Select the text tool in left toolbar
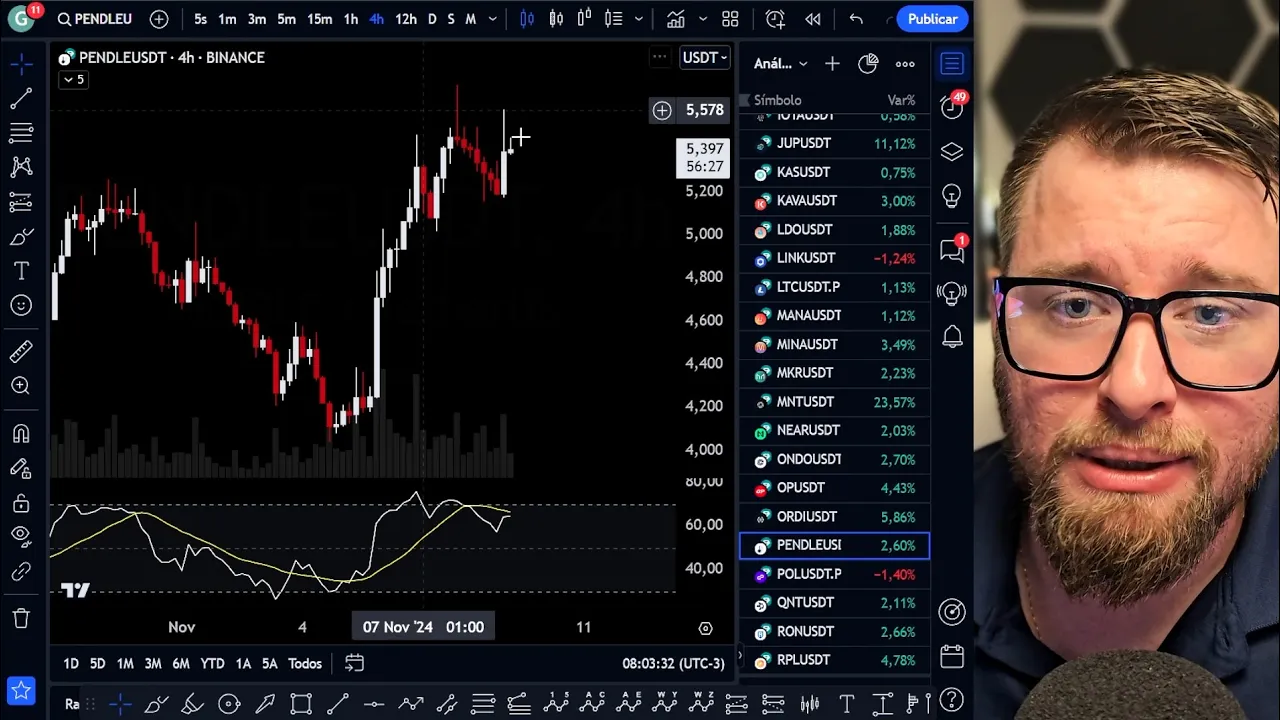 (x=21, y=271)
